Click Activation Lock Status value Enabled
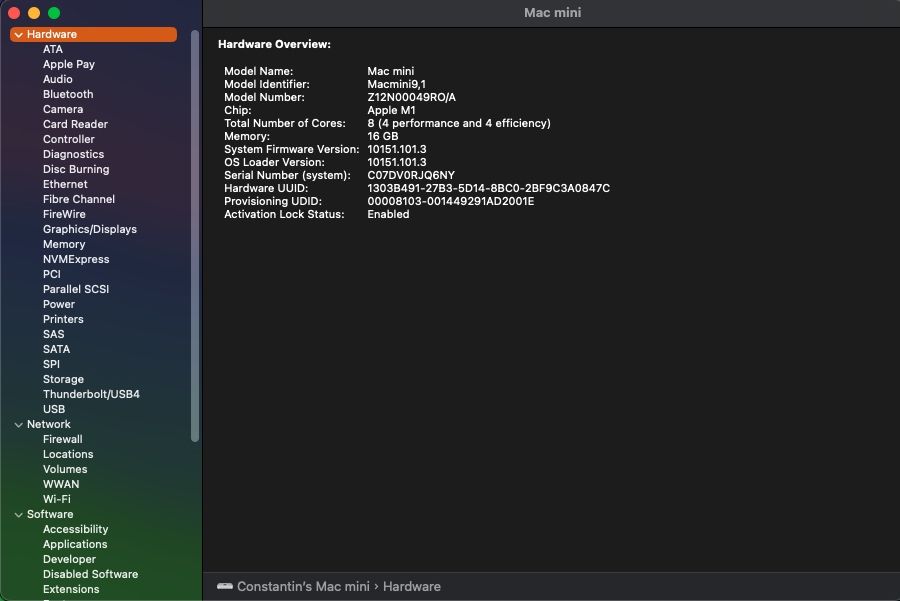 pos(388,214)
